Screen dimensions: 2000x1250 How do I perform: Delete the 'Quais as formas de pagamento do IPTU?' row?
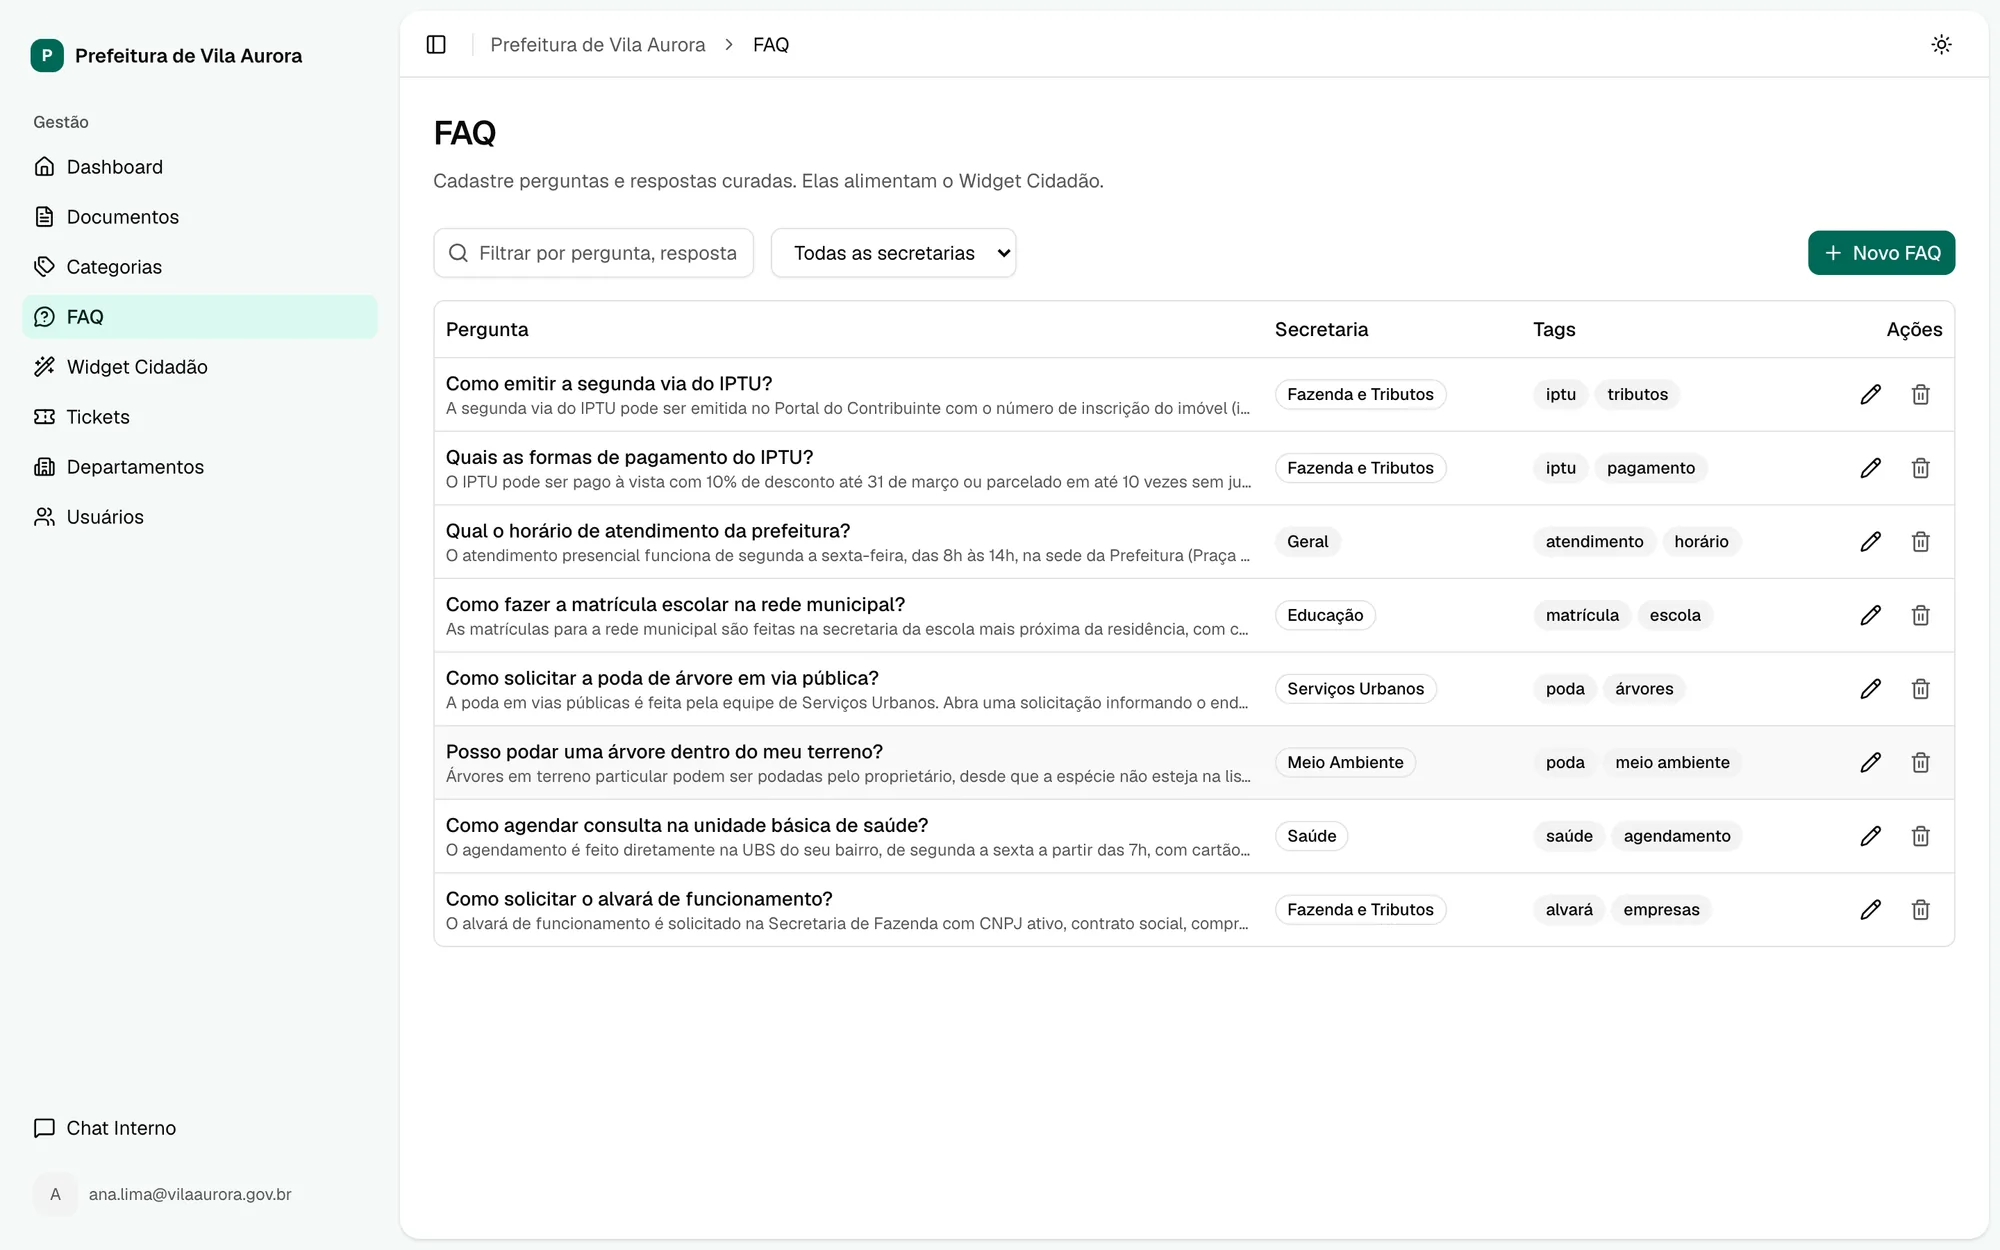[x=1920, y=468]
